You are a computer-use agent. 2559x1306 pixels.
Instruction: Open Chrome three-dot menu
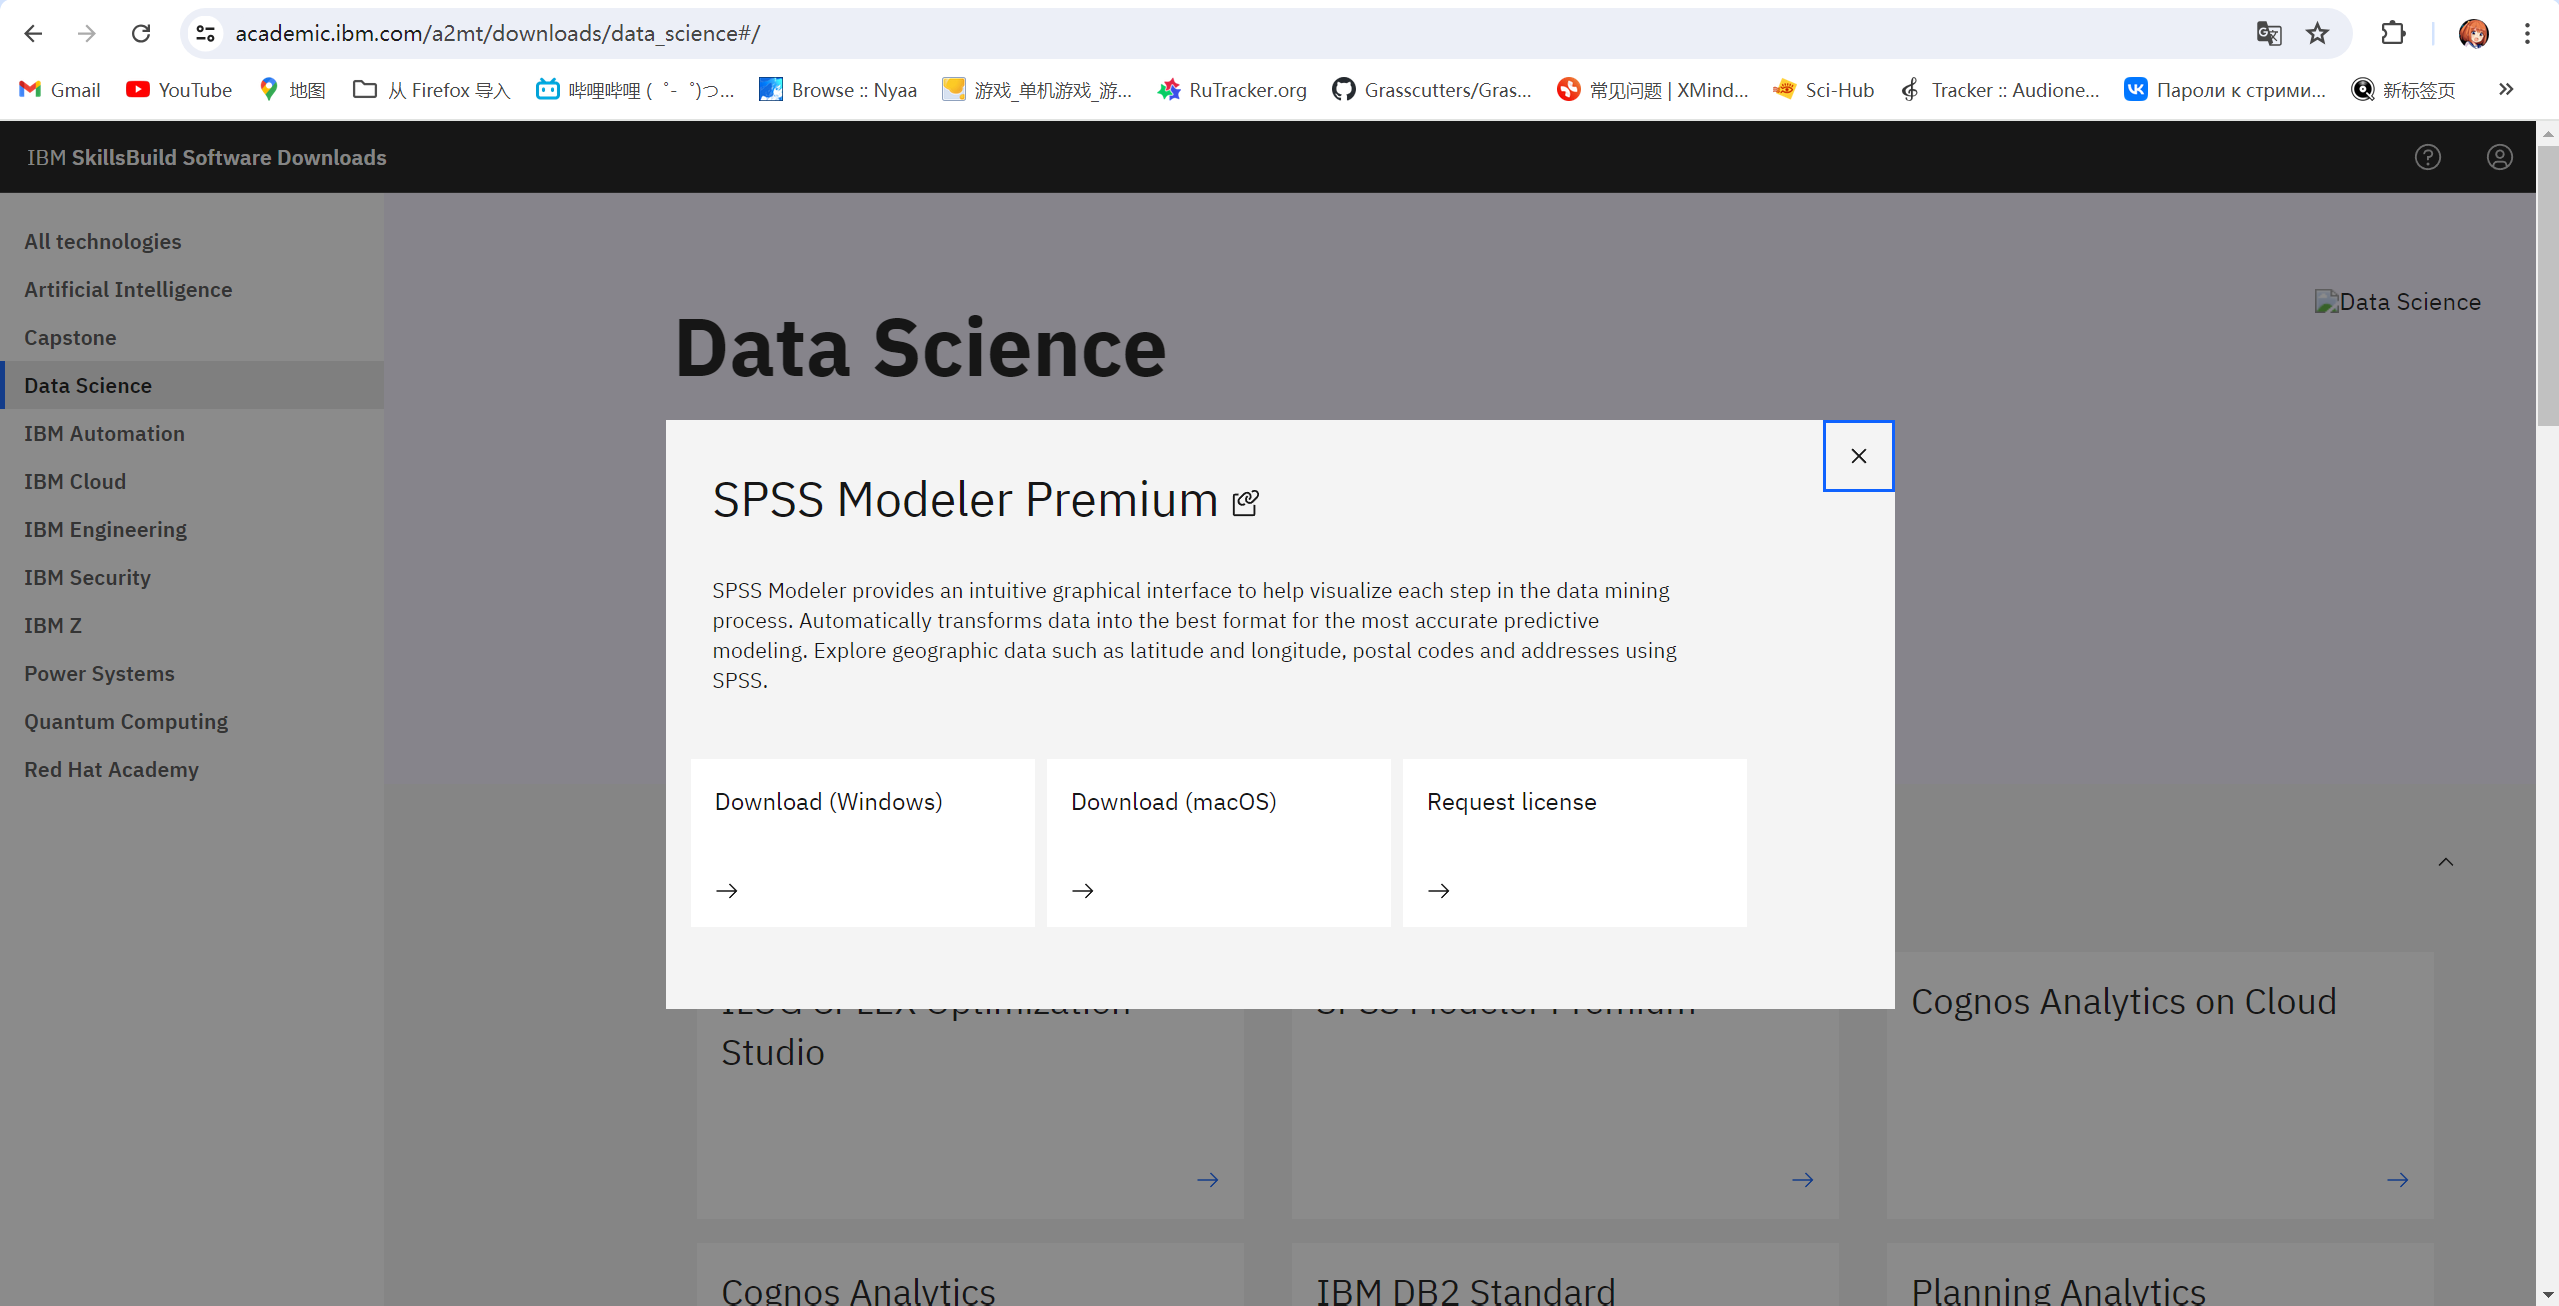click(x=2527, y=33)
